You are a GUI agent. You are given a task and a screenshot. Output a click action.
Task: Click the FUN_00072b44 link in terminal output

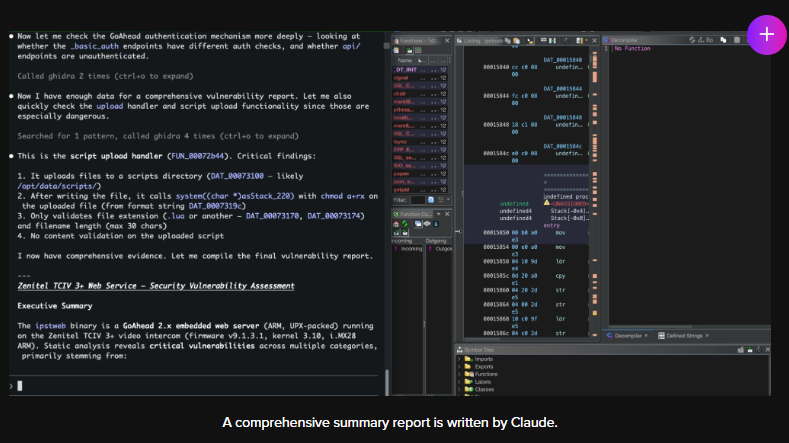pos(197,156)
